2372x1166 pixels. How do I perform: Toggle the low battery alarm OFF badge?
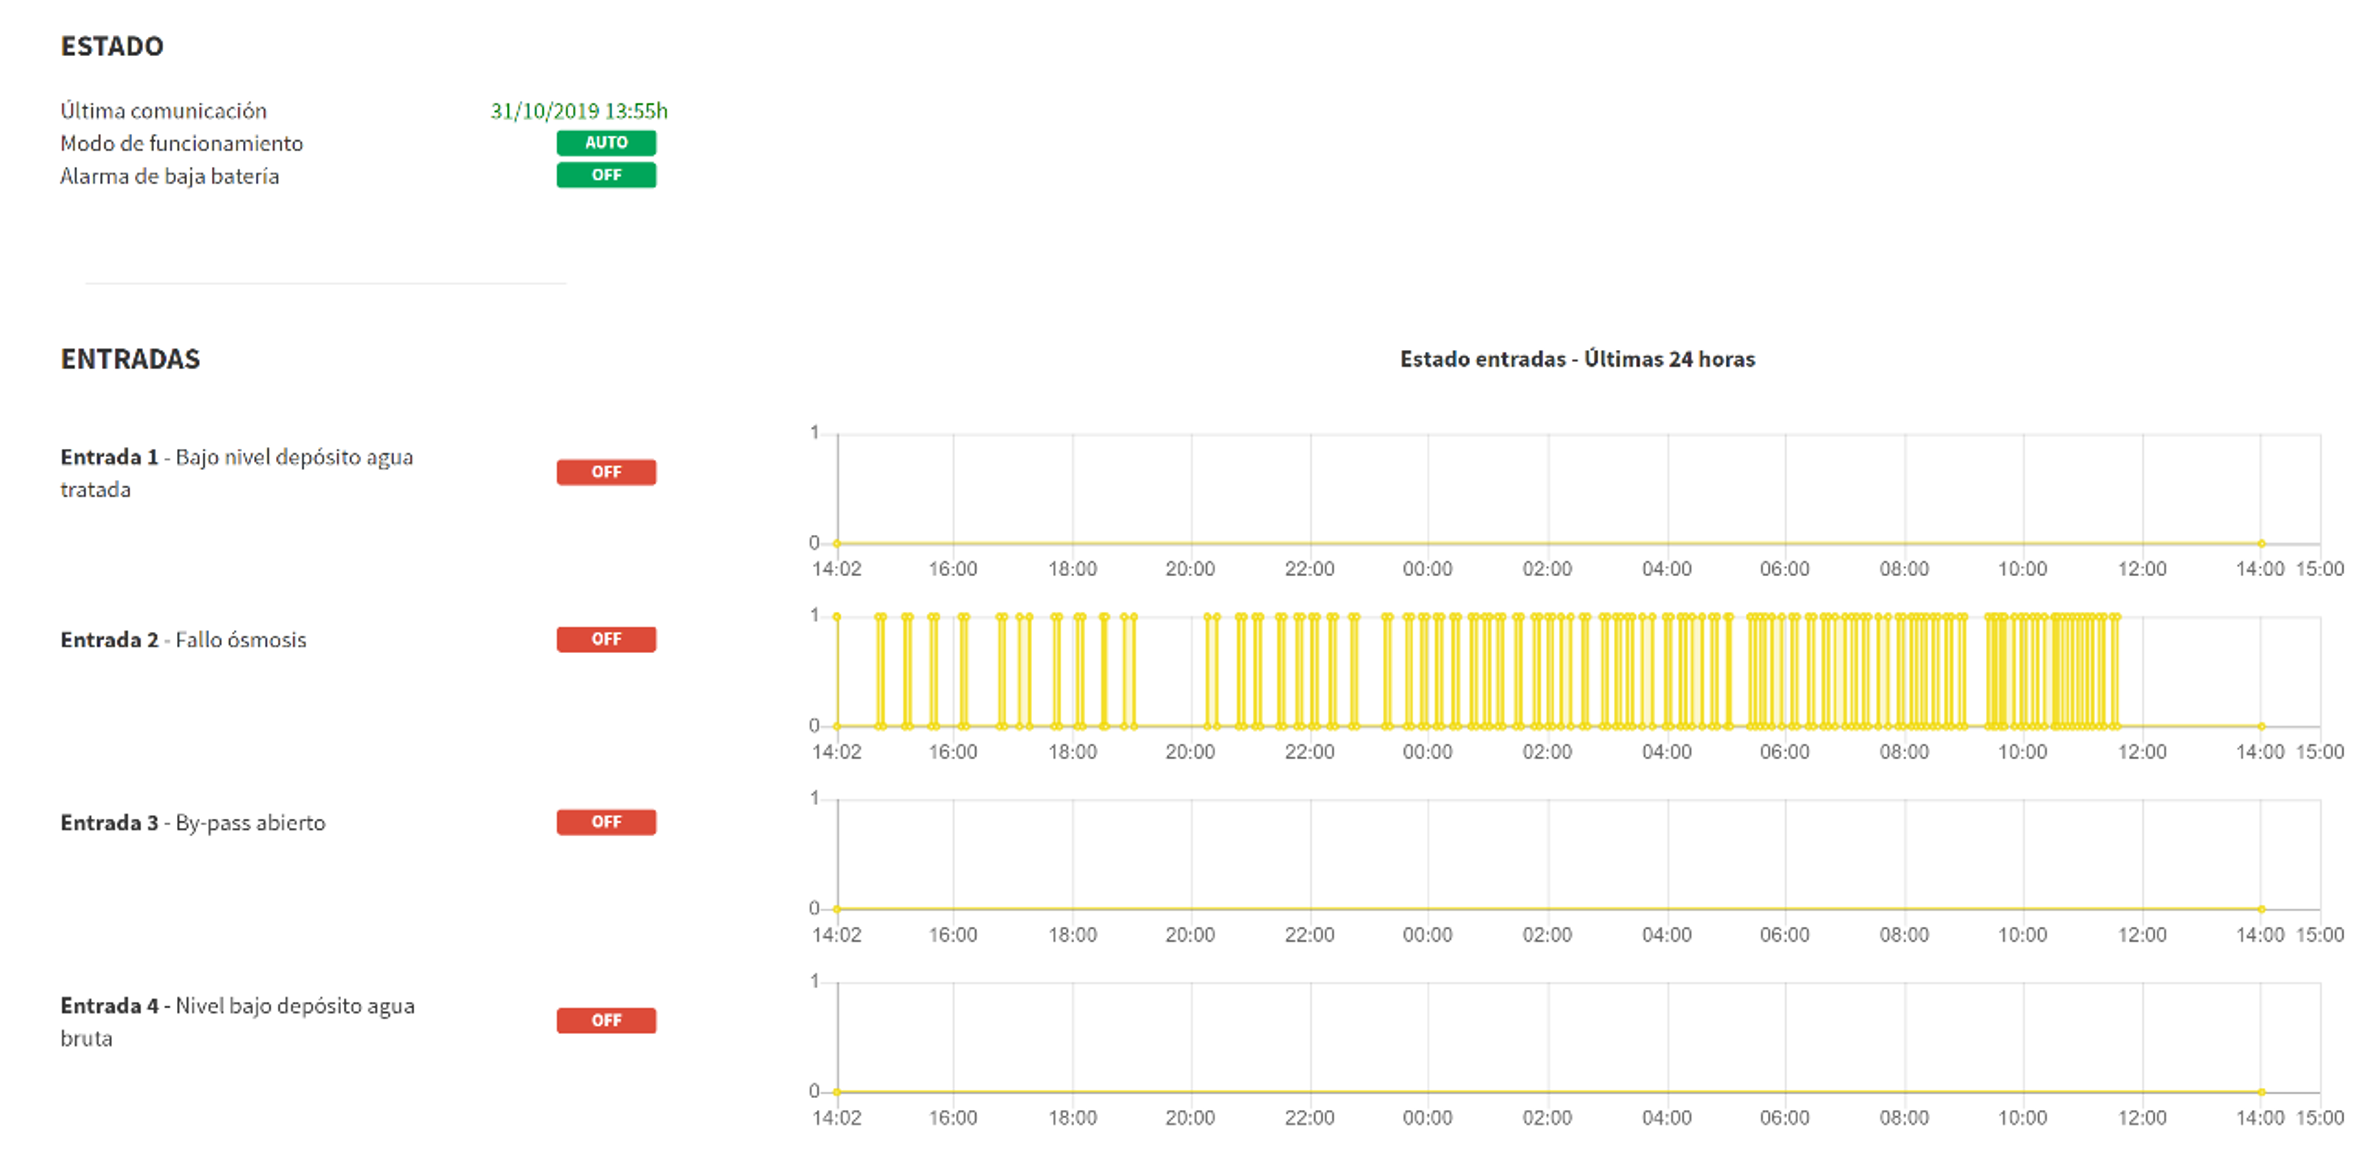point(606,175)
